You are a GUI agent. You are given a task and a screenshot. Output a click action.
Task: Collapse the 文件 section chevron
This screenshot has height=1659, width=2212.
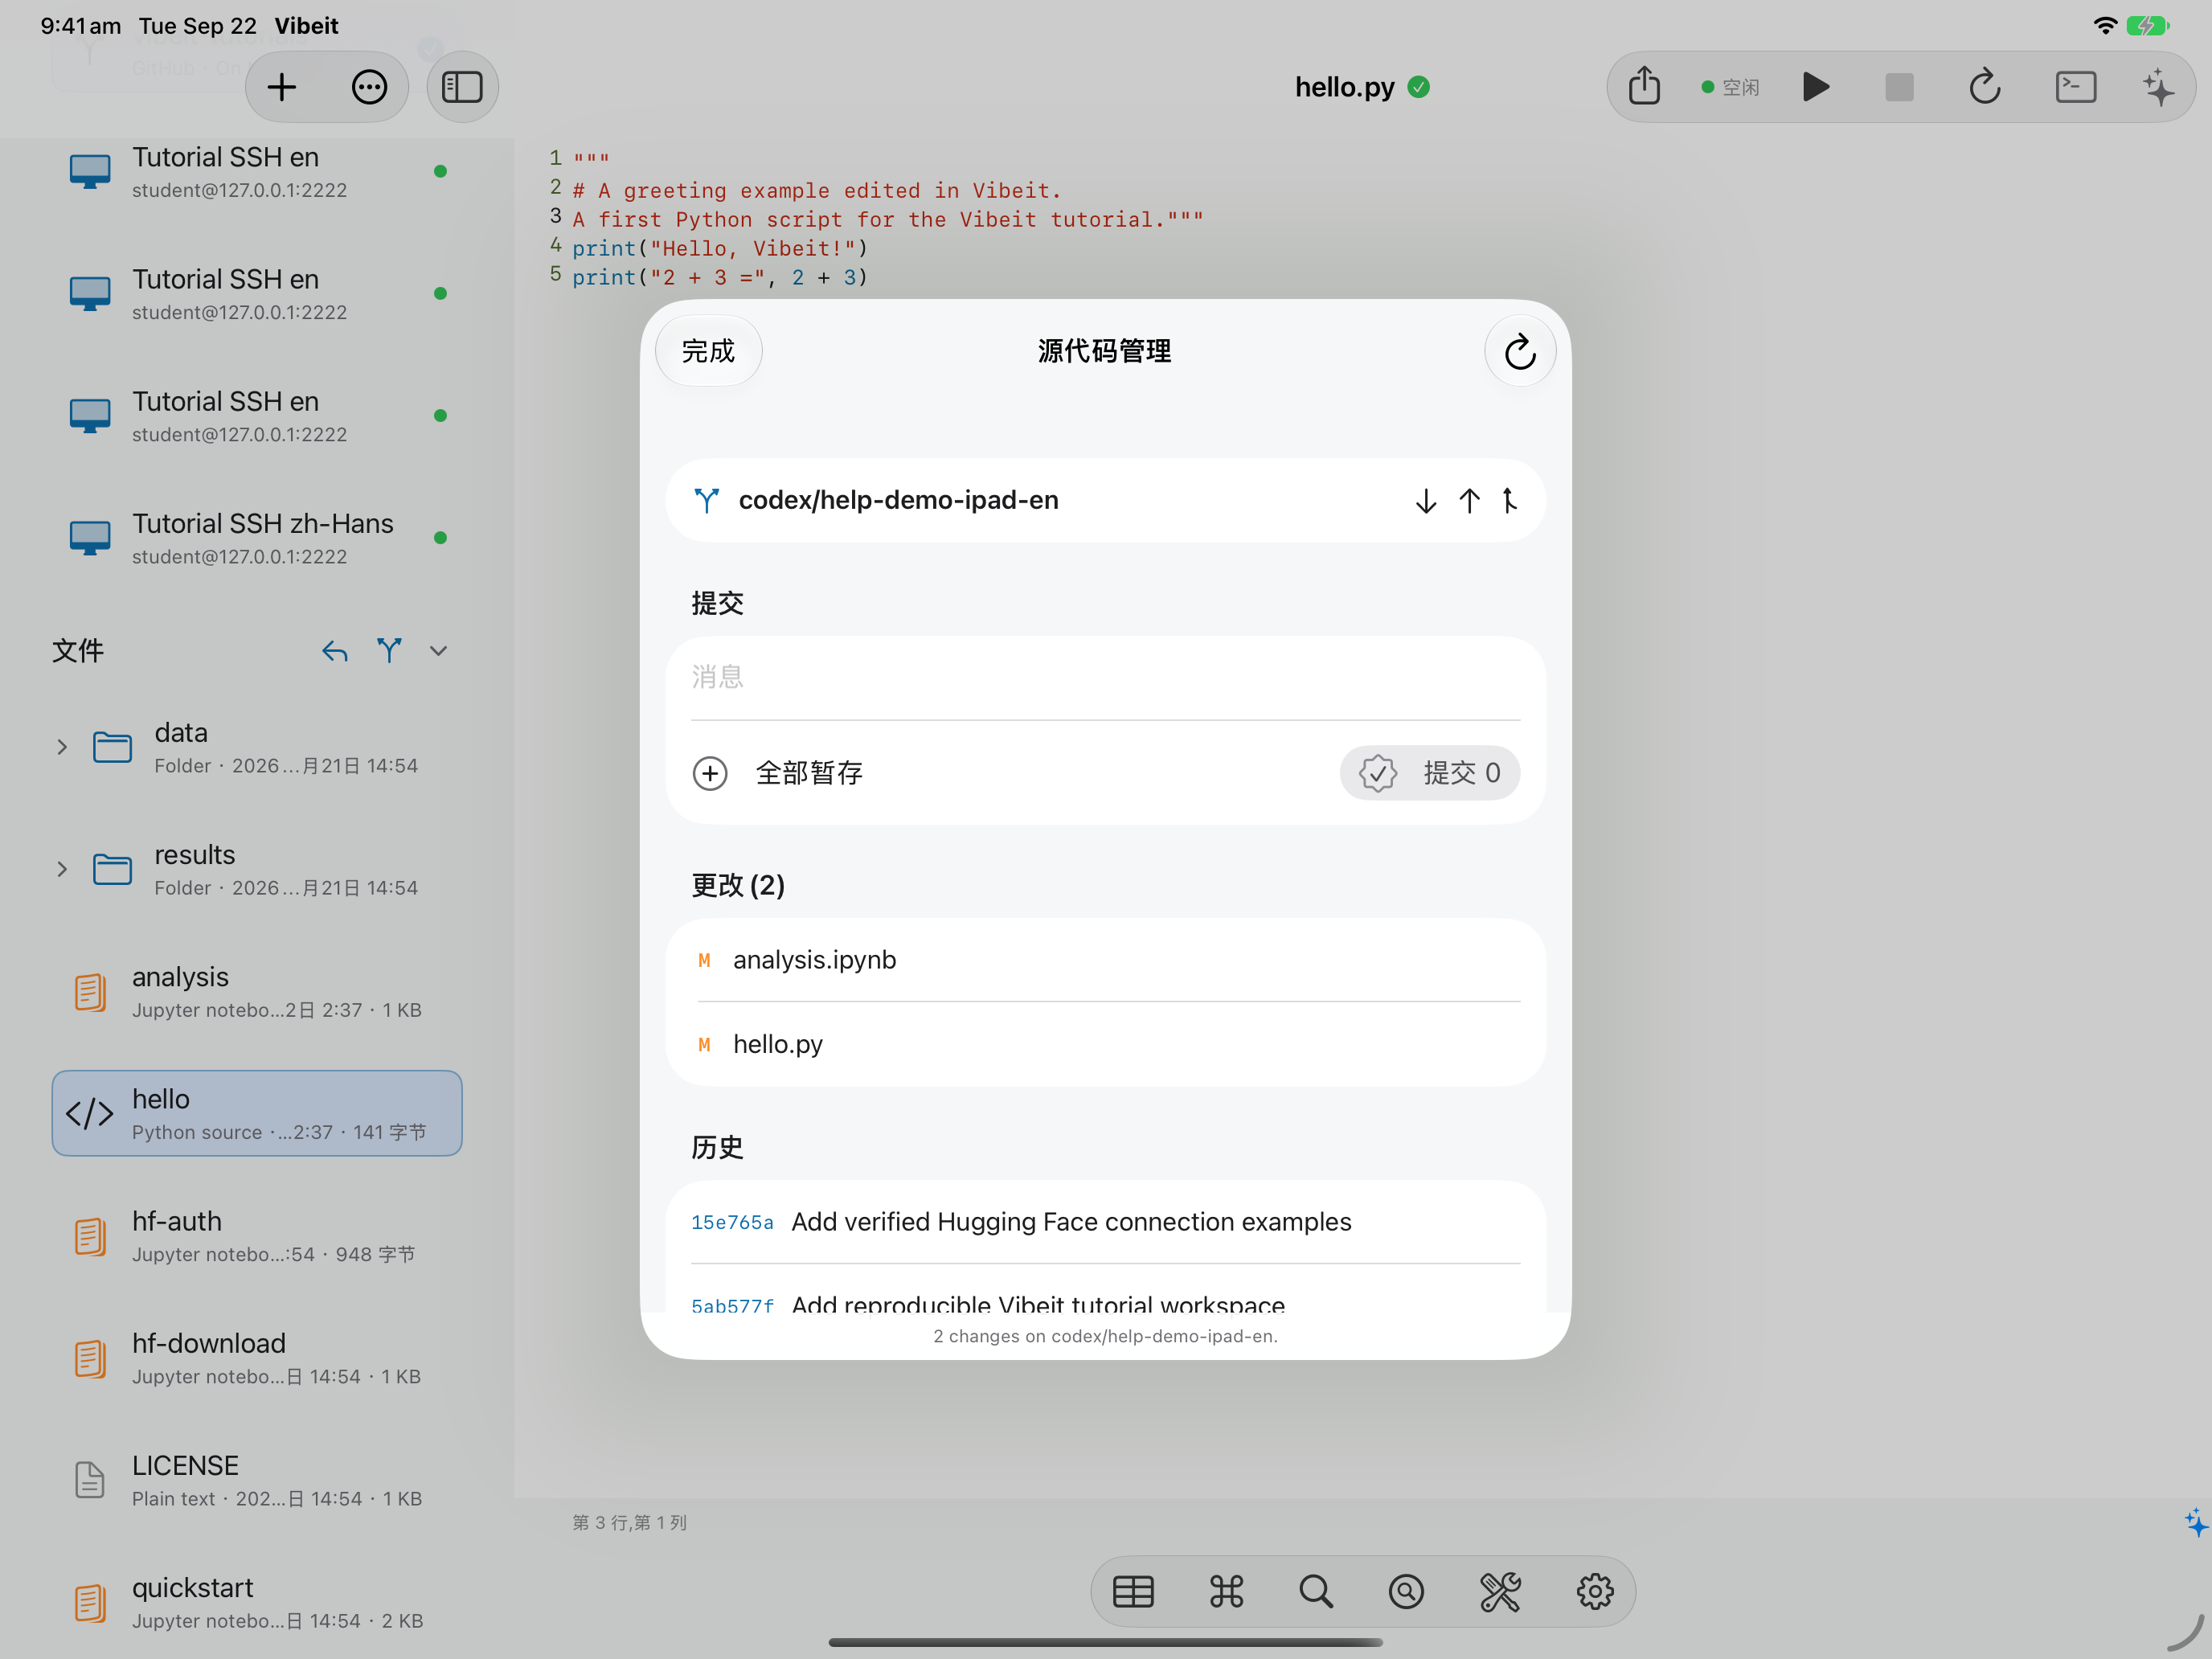[x=438, y=651]
